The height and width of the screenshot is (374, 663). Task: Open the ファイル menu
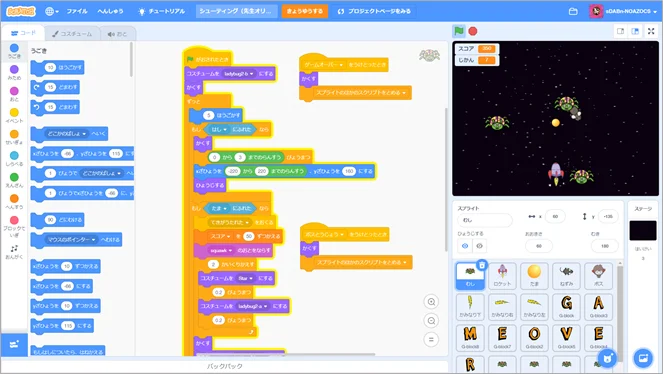click(x=77, y=11)
